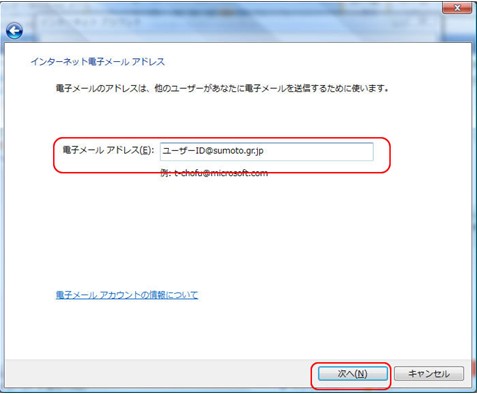
Task: Click the description sentence about 電子メールのアドレス
Action: [222, 89]
